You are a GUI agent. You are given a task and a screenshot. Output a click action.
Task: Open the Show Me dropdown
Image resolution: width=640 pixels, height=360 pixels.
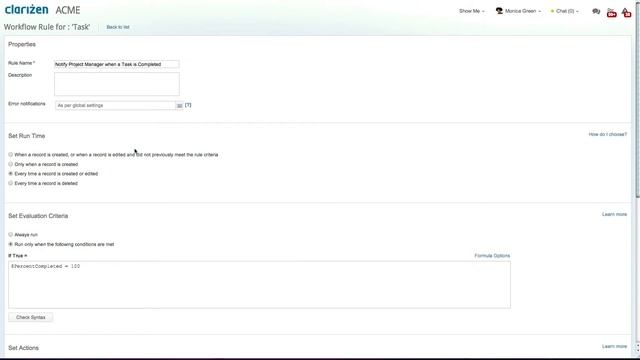click(x=471, y=11)
